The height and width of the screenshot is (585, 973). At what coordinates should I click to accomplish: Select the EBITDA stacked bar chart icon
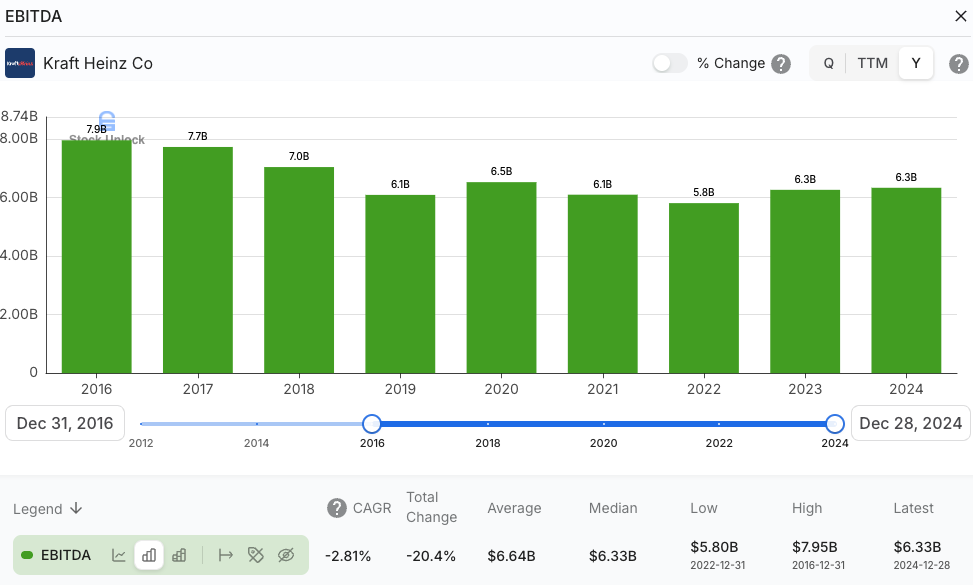pyautogui.click(x=179, y=555)
